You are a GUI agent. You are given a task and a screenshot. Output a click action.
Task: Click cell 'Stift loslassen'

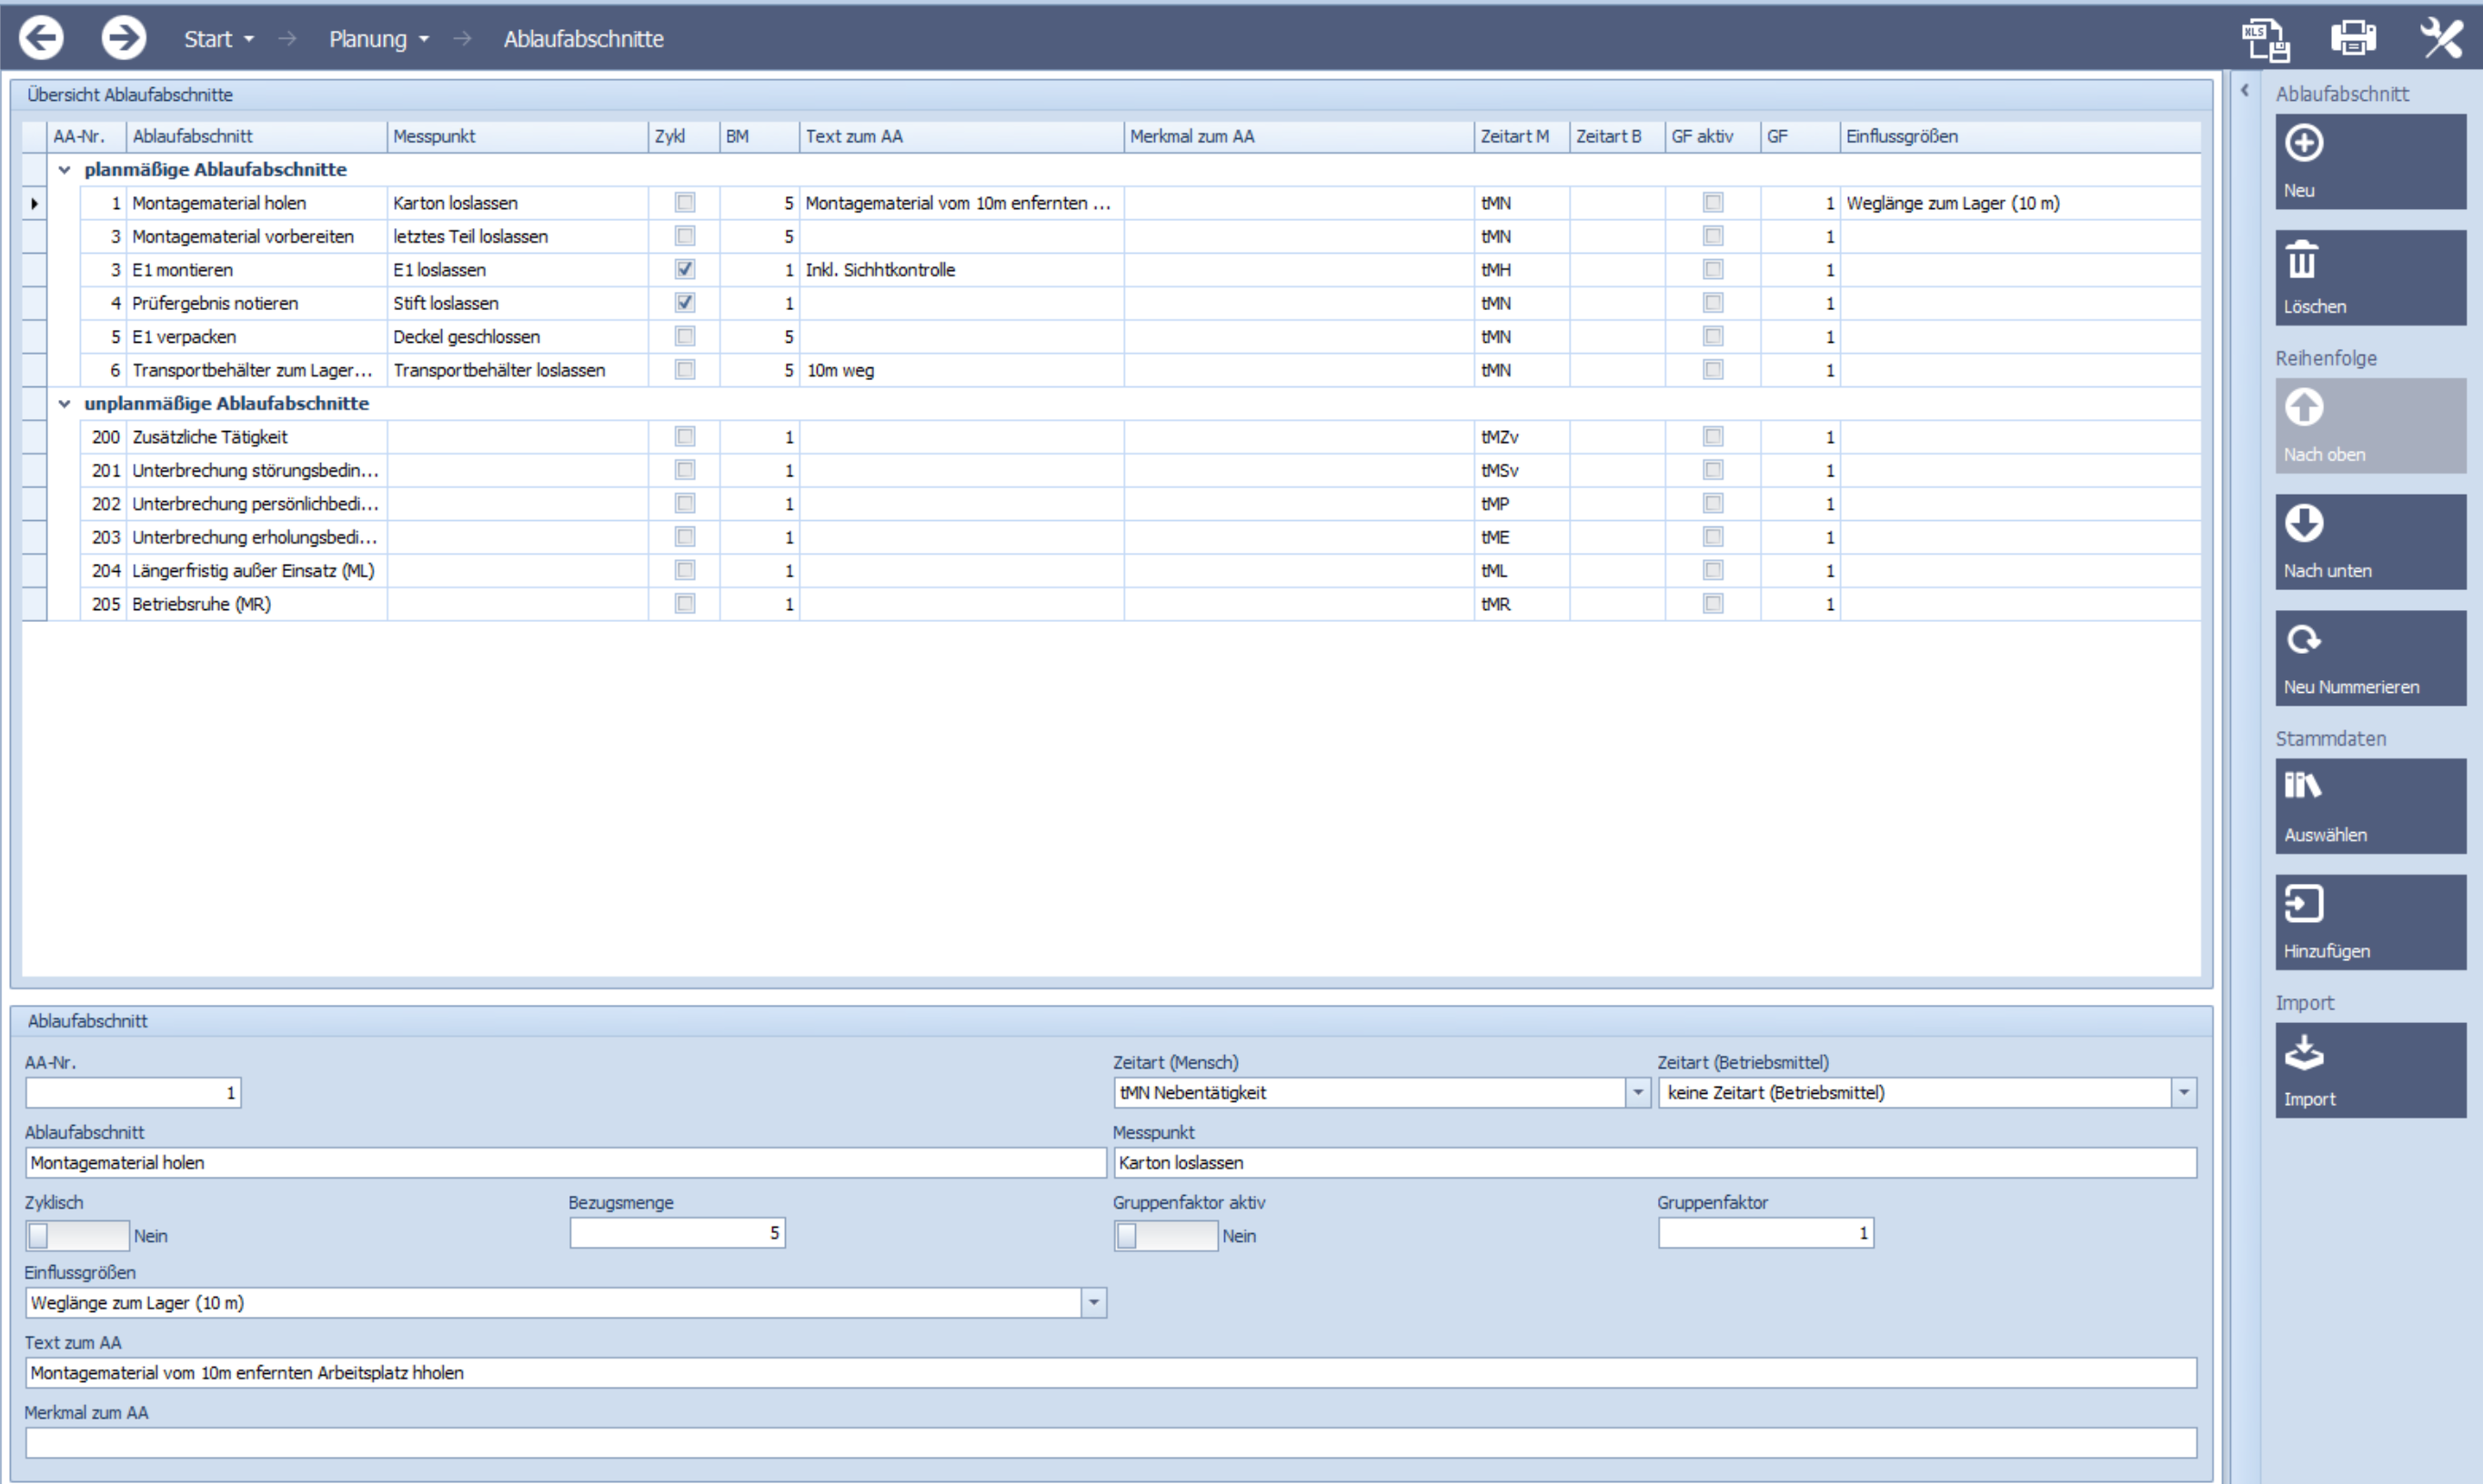(x=518, y=303)
